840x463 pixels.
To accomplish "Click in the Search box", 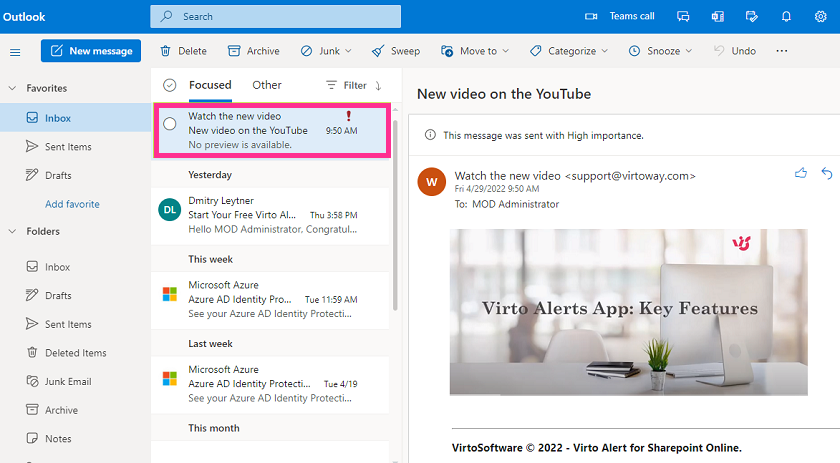I will coord(275,17).
